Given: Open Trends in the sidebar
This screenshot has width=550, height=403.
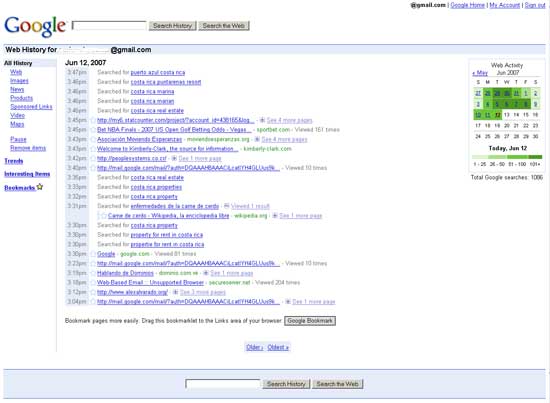Looking at the screenshot, I should [14, 161].
